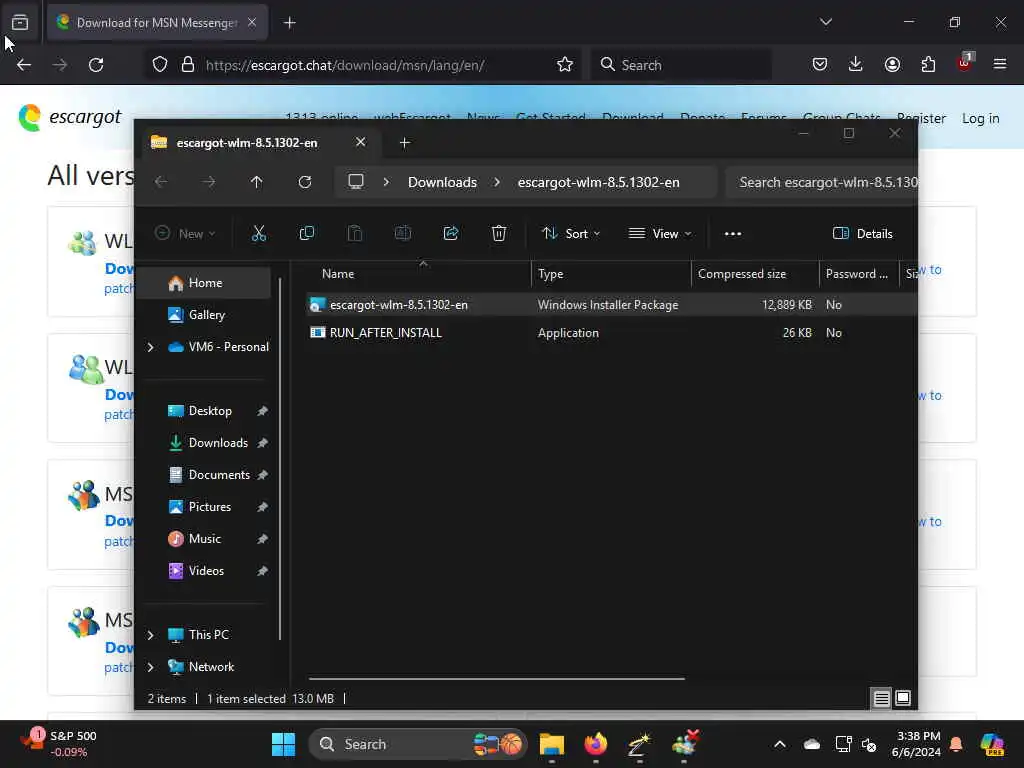Toggle the Details pane button
1024x768 pixels.
(862, 234)
